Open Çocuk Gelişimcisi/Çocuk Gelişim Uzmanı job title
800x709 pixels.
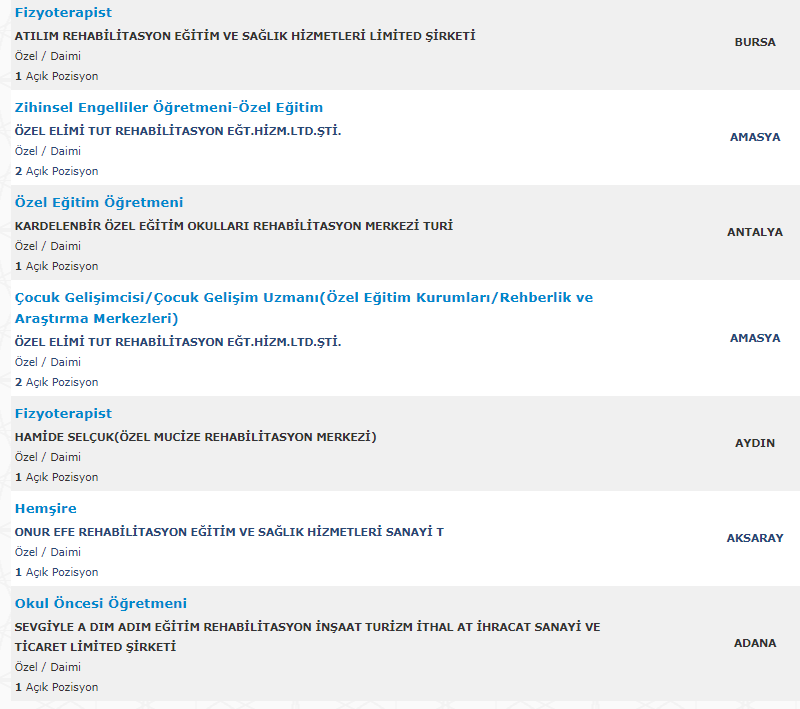(303, 298)
